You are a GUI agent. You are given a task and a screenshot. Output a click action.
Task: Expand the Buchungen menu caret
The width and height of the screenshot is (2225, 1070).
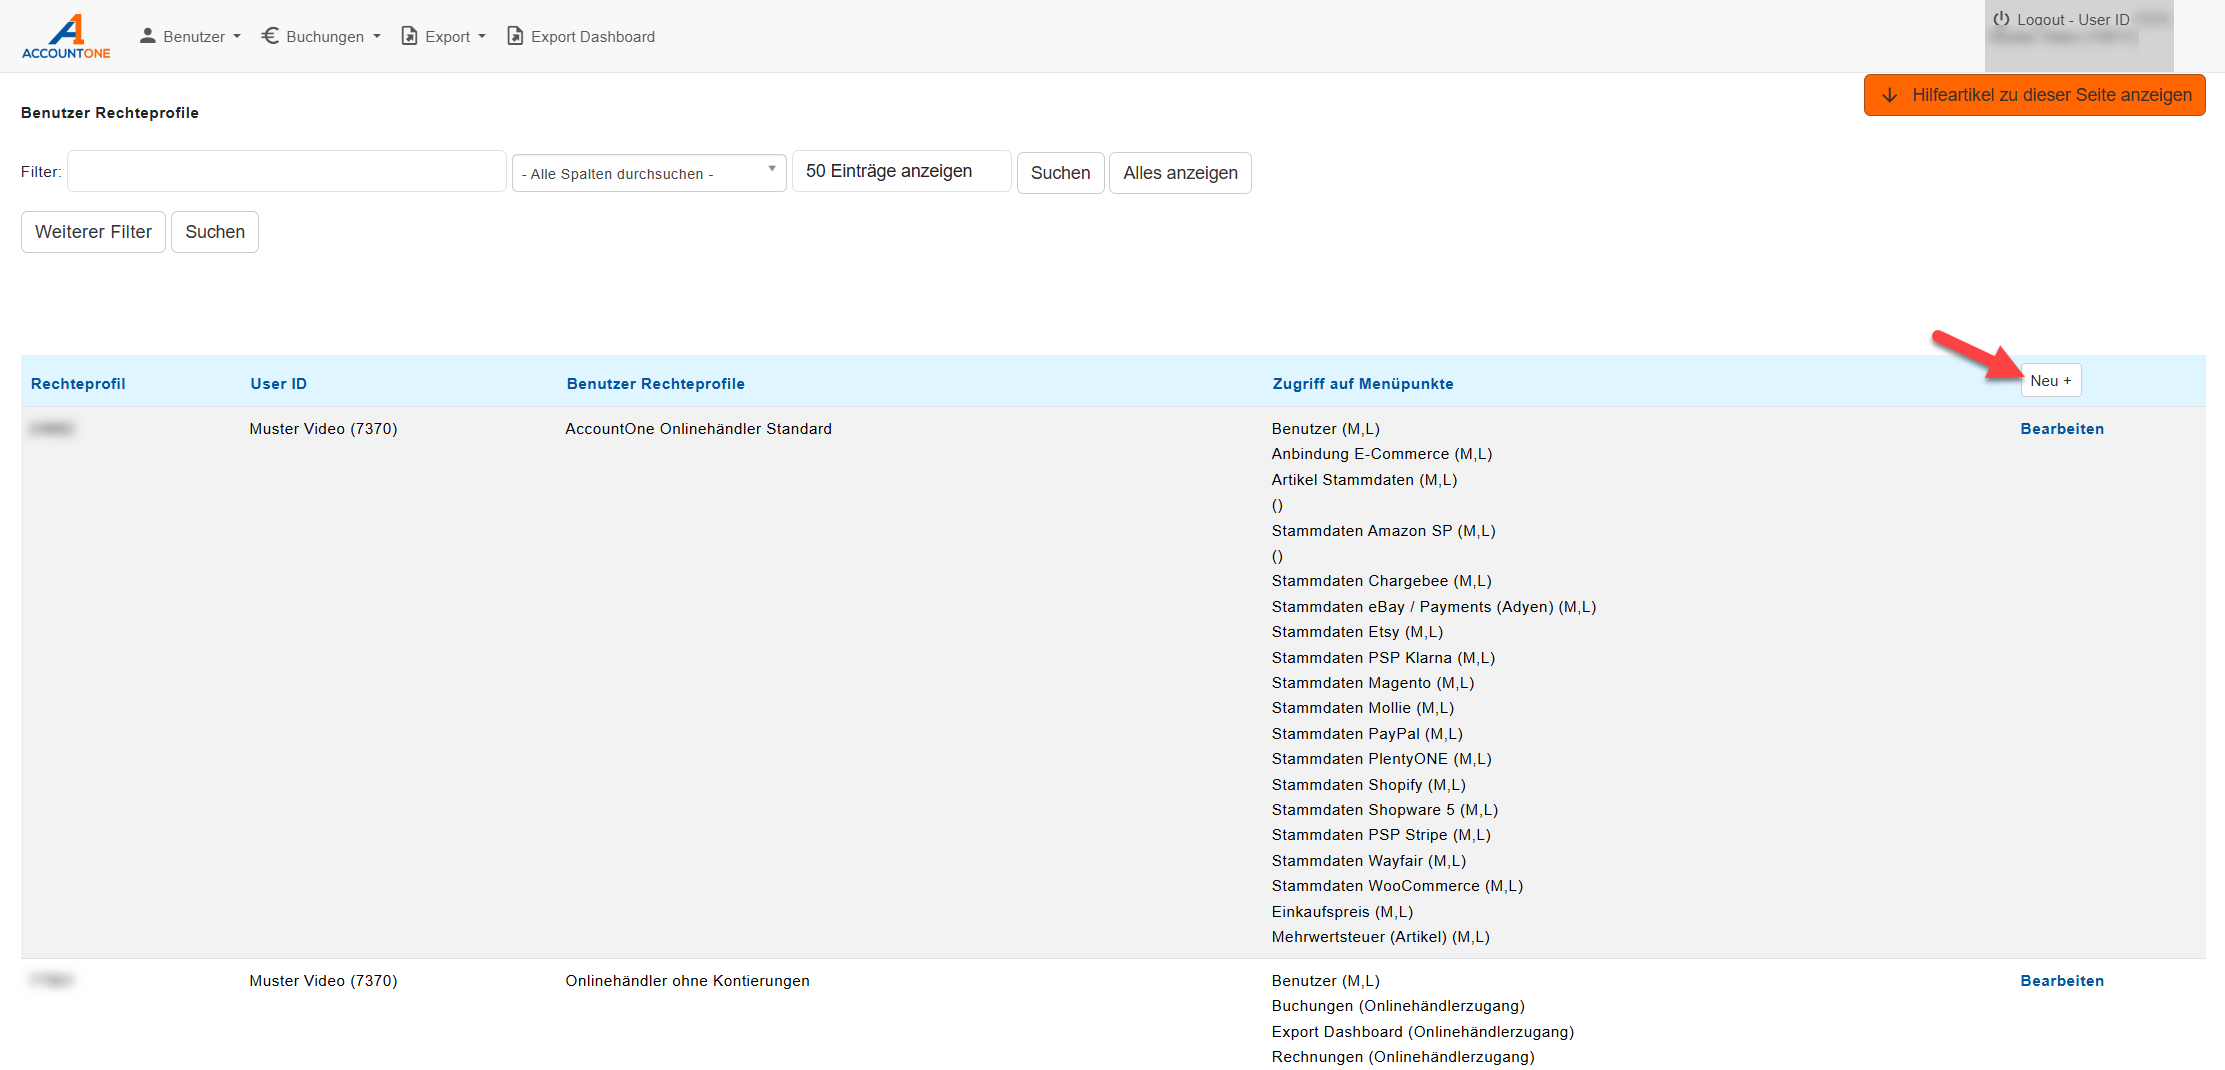(x=377, y=36)
